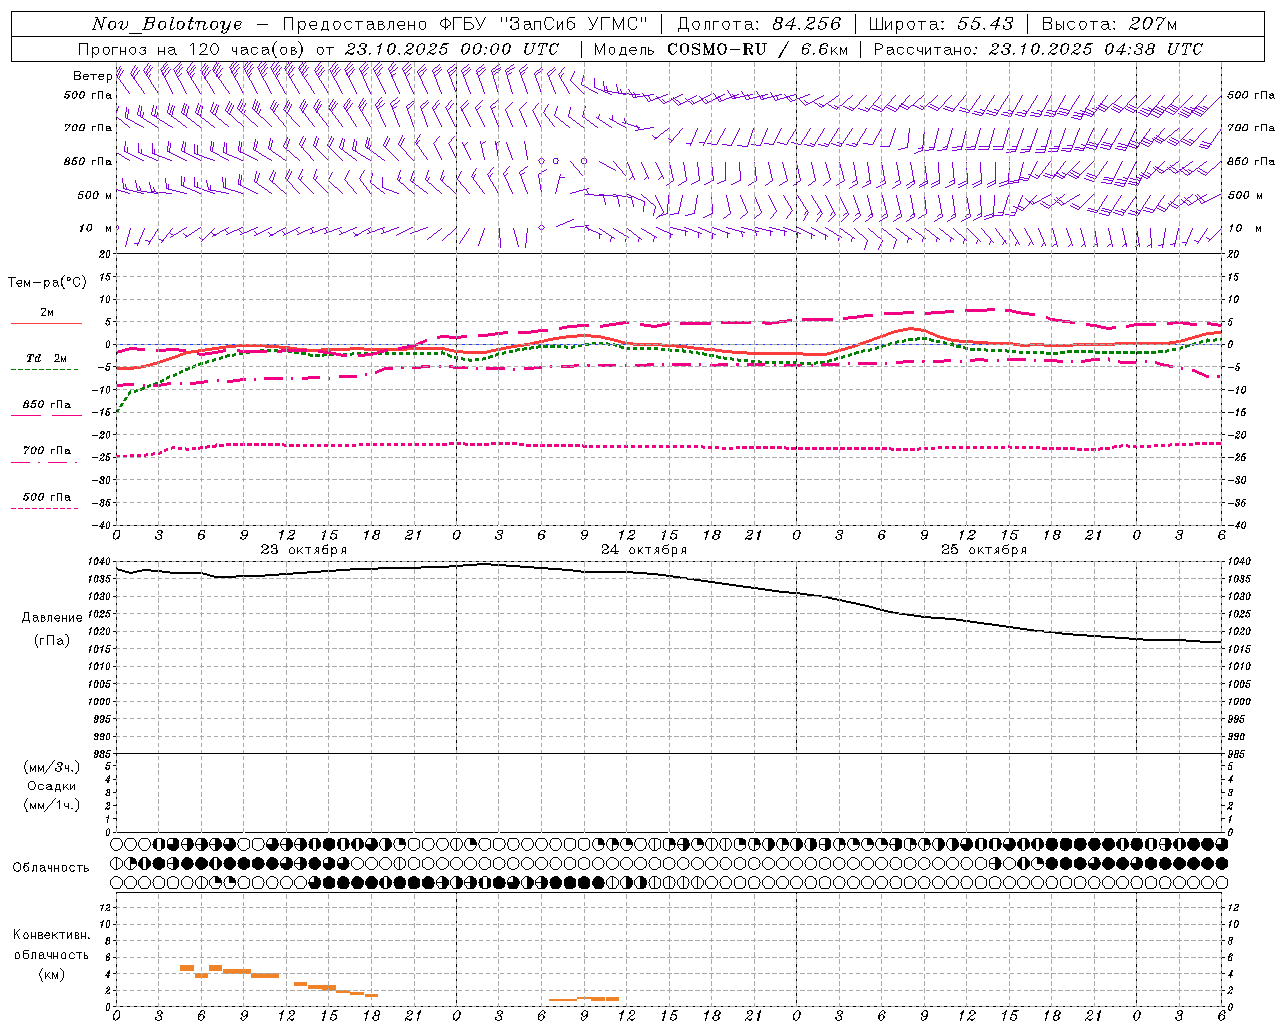Select the (мм/3ч.) precipitation unit label
The height and width of the screenshot is (1024, 1280).
click(x=52, y=767)
